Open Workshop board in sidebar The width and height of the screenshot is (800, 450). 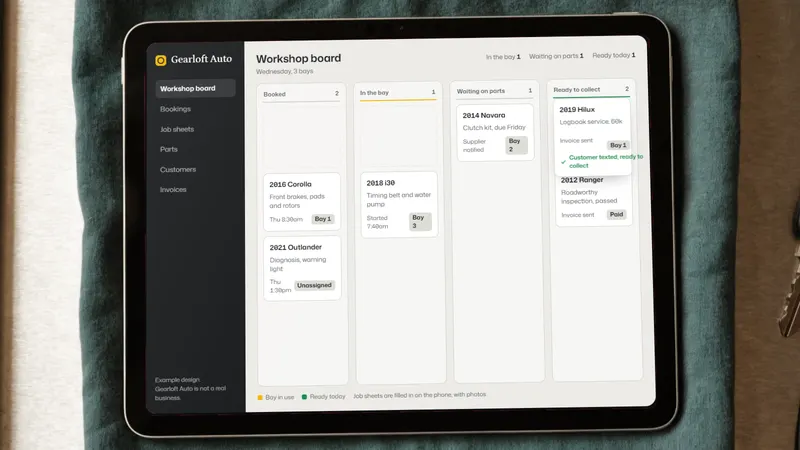[195, 88]
